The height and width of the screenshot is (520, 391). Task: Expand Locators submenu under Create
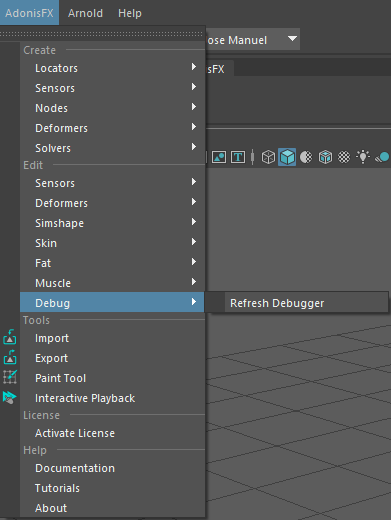112,68
